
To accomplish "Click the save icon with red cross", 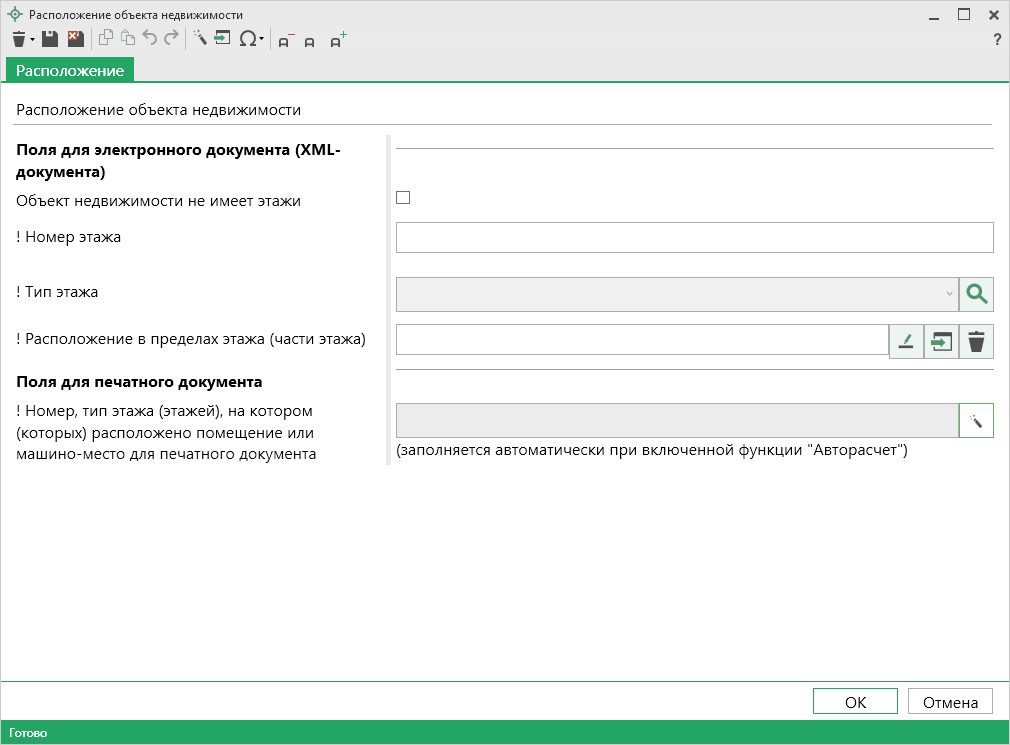I will pos(75,39).
